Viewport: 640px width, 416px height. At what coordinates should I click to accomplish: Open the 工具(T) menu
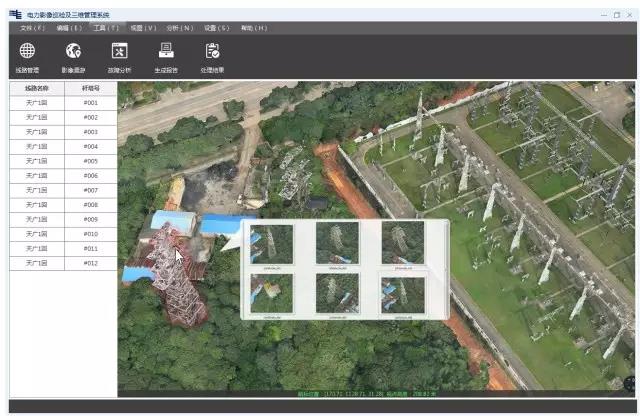click(x=106, y=28)
